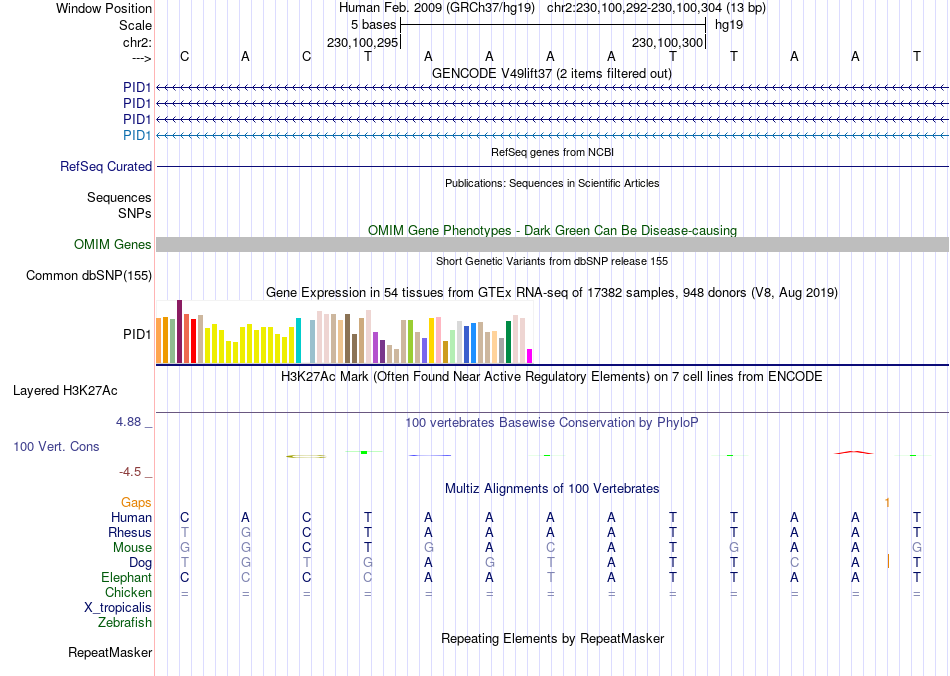Screen dimensions: 950x676
Task: Open the Layered H3K27Ac track label
Action: [65, 391]
